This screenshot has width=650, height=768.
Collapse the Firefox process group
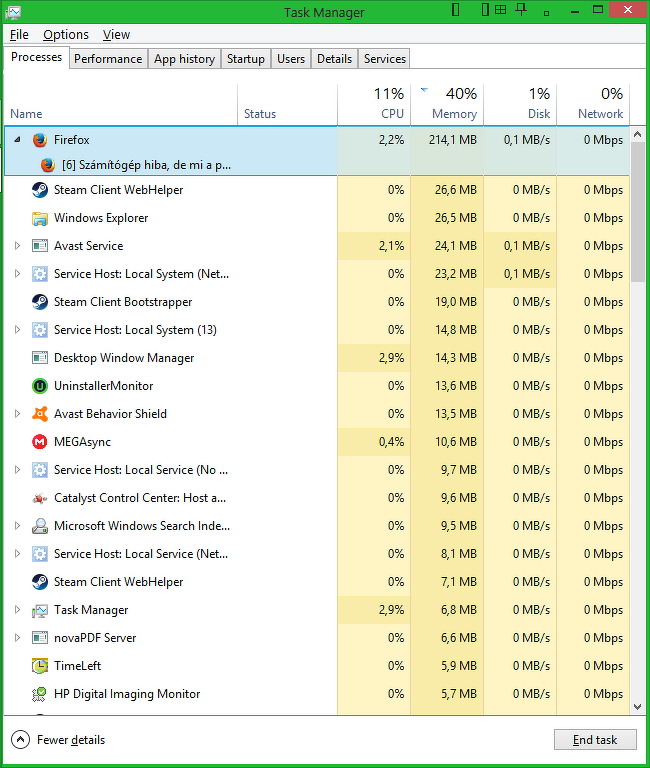(17, 140)
